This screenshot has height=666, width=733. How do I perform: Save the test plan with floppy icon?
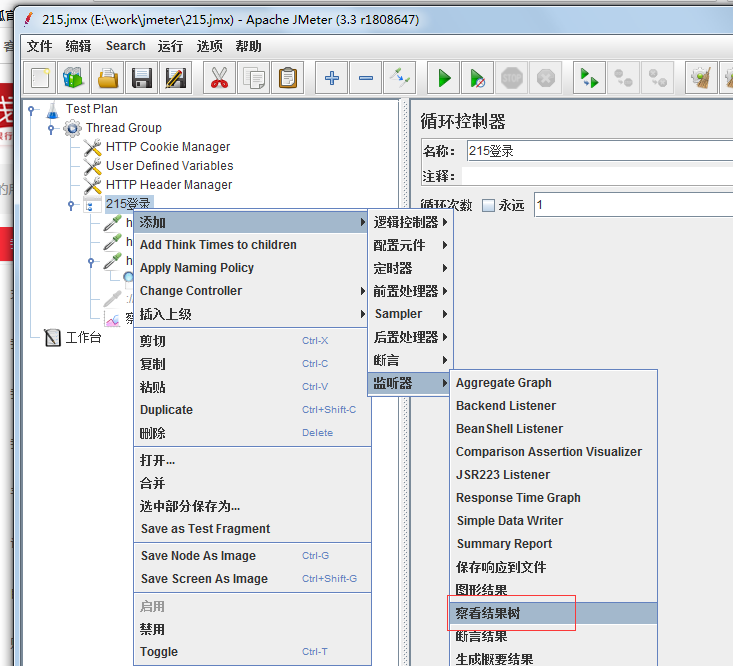point(142,78)
